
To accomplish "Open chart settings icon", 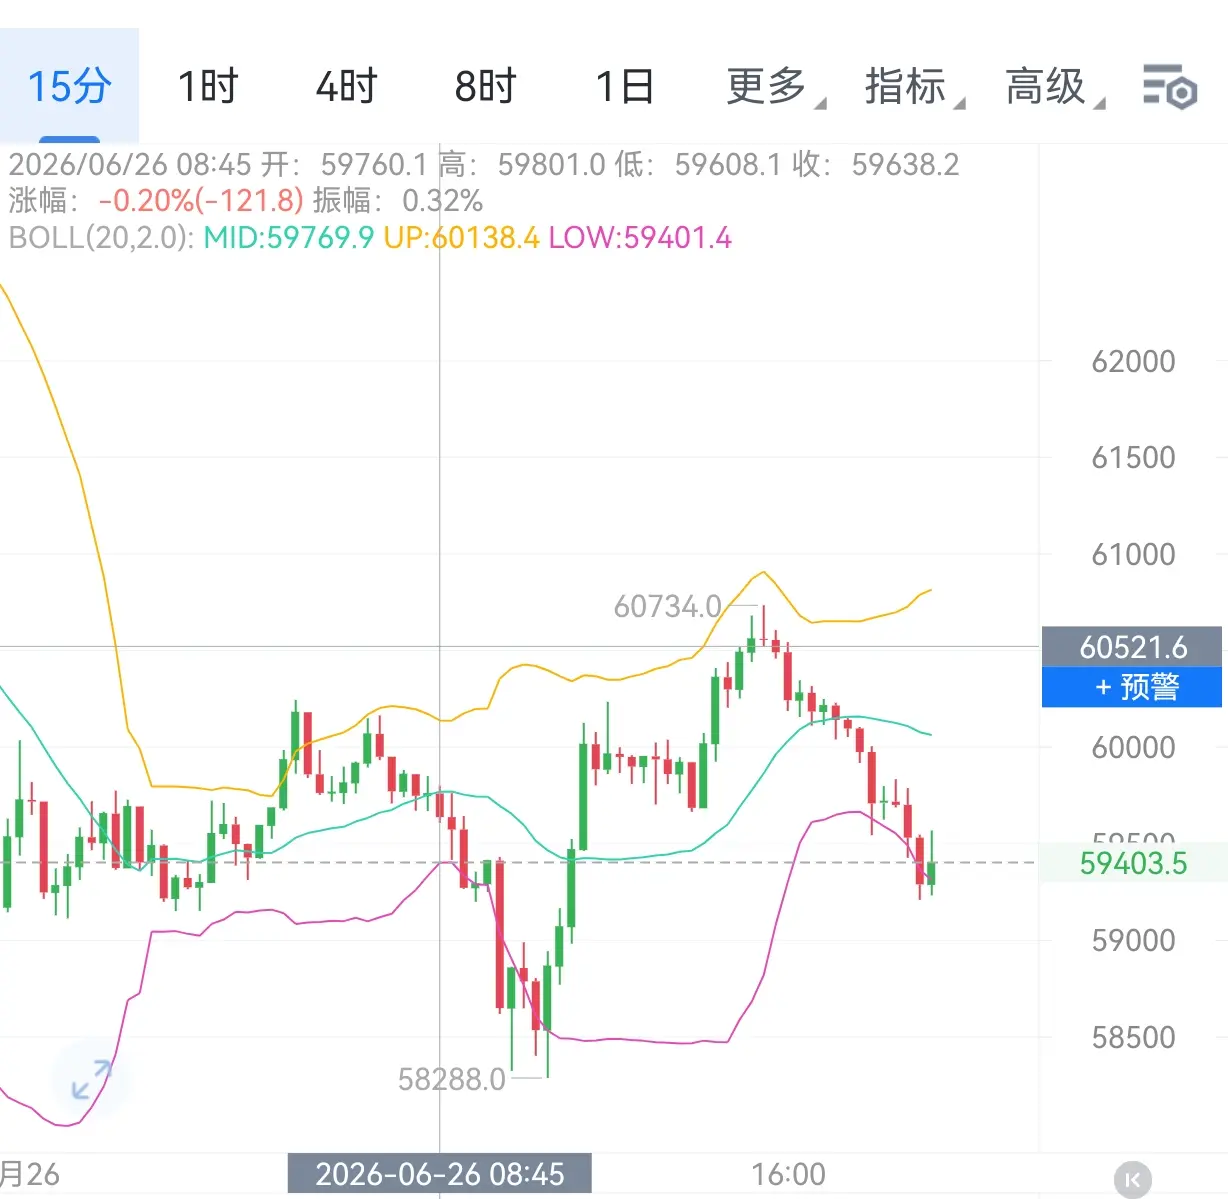I will tap(1170, 86).
